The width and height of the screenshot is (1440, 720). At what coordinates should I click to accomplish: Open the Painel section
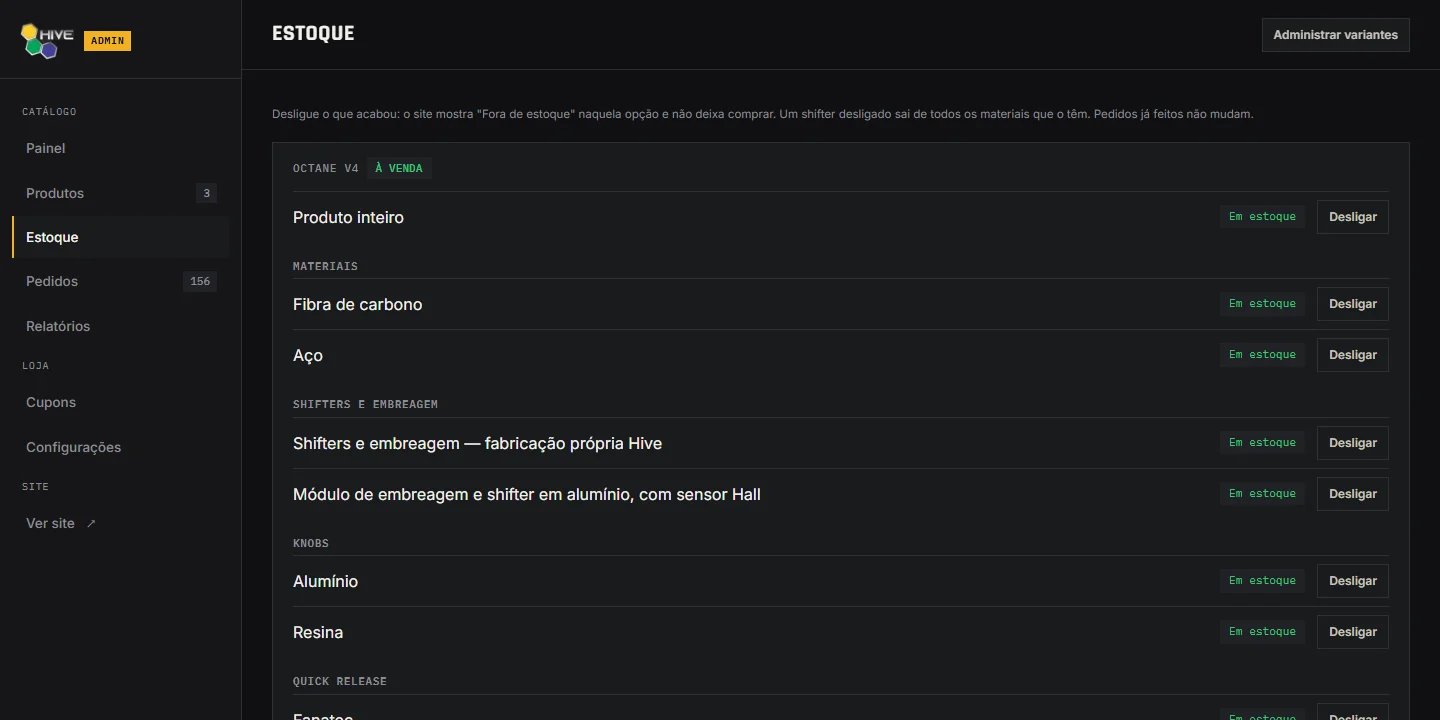(121, 148)
